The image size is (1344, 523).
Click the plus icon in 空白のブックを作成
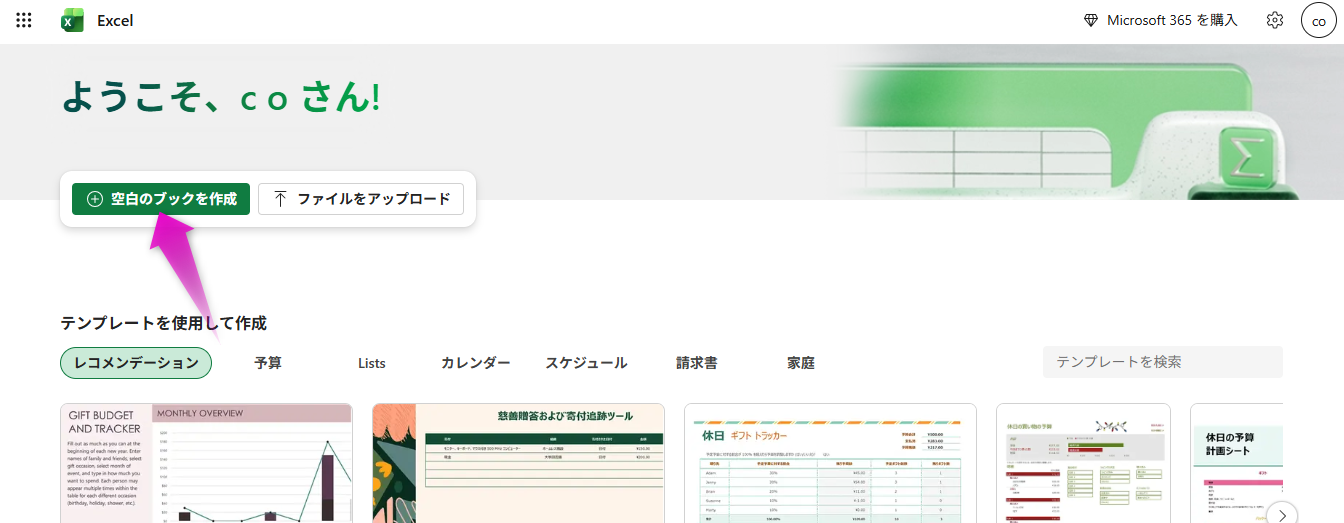[95, 199]
